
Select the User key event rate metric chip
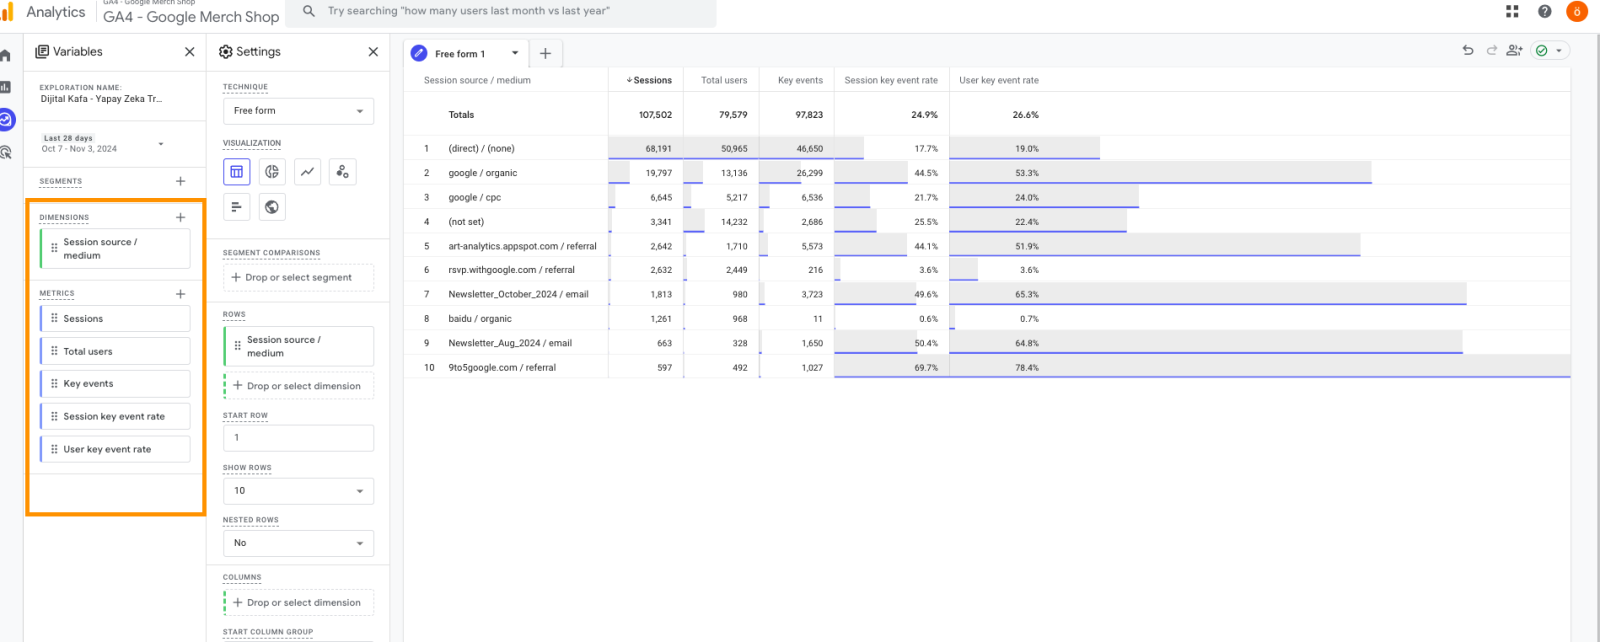[115, 450]
